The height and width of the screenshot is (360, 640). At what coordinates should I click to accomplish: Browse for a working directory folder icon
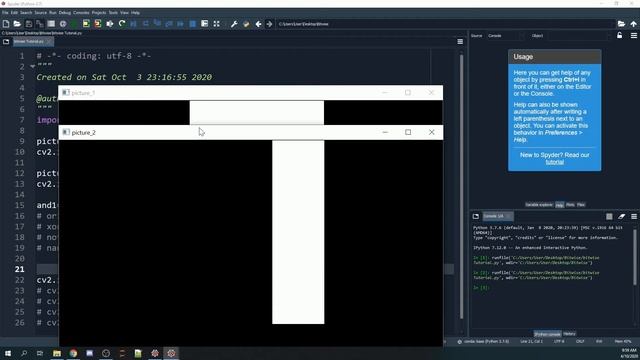(x=621, y=24)
